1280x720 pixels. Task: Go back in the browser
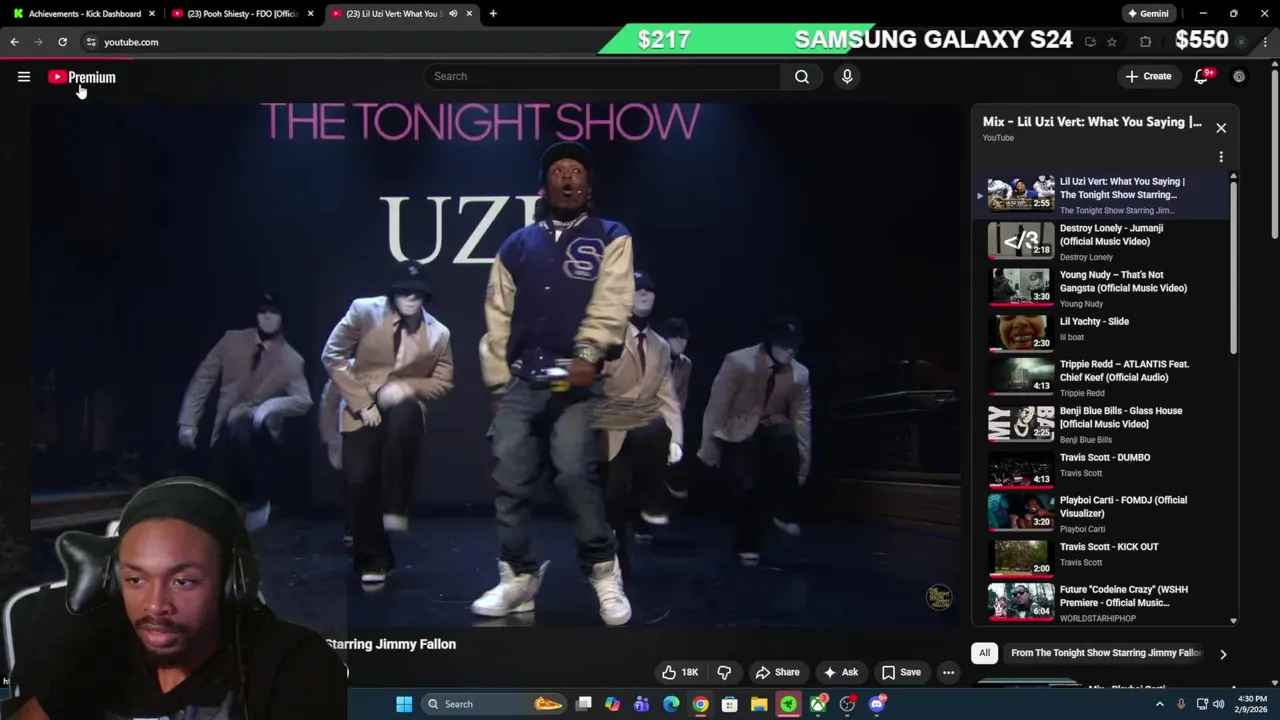tap(14, 42)
